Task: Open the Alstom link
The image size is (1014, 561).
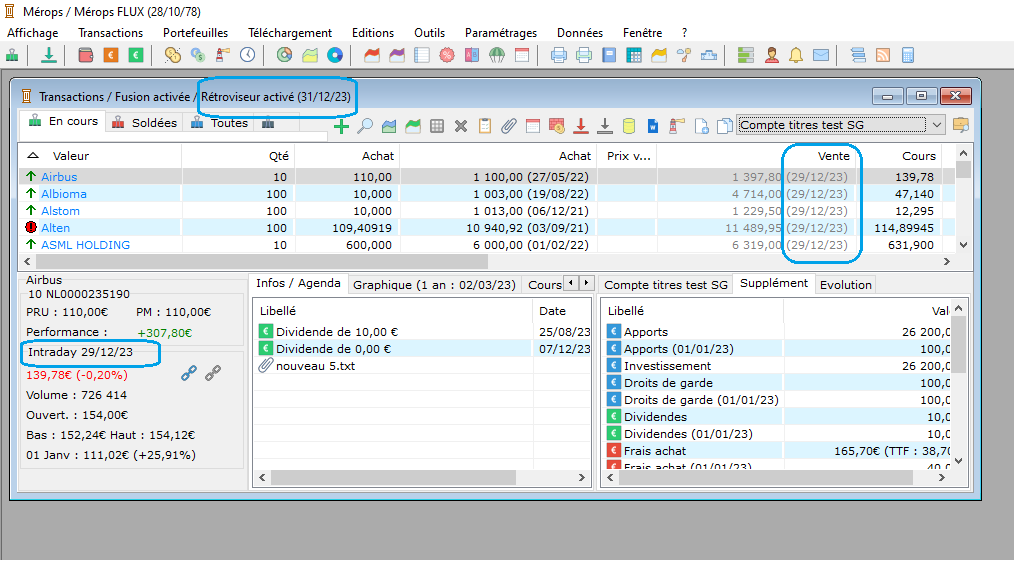Action: pyautogui.click(x=60, y=211)
